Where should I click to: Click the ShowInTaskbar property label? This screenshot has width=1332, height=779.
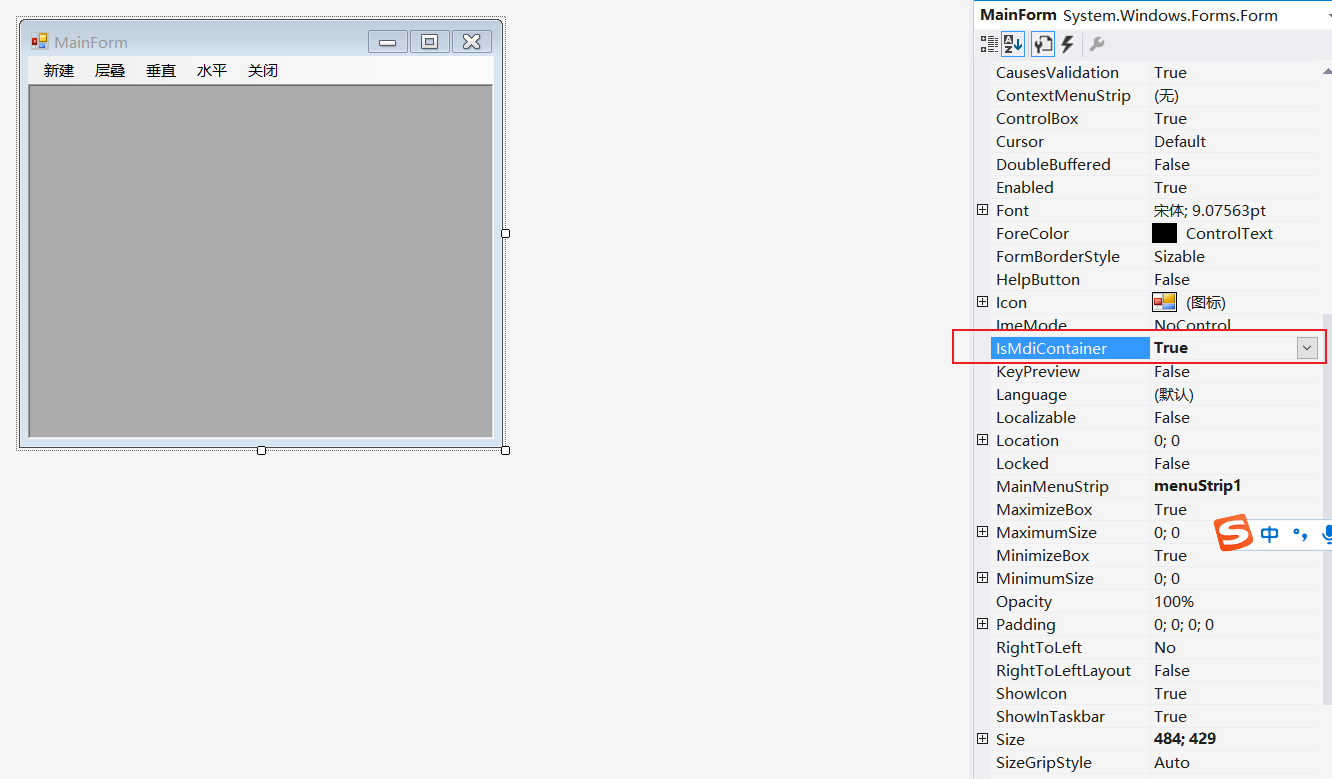click(x=1050, y=716)
